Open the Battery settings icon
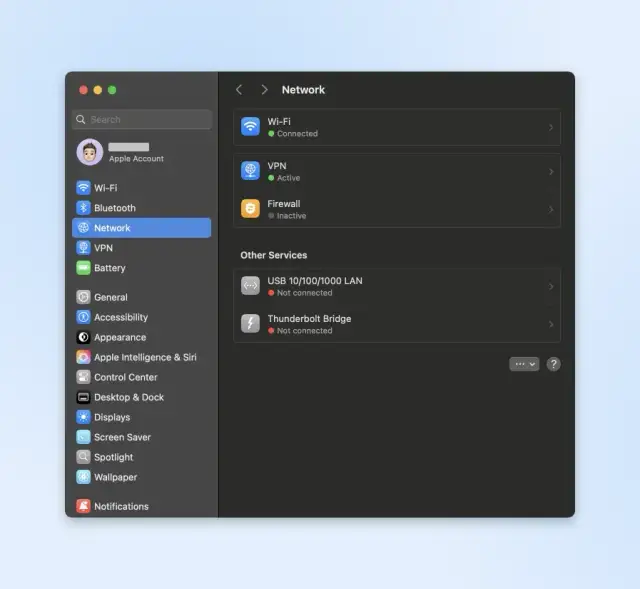This screenshot has height=589, width=640. 83,268
